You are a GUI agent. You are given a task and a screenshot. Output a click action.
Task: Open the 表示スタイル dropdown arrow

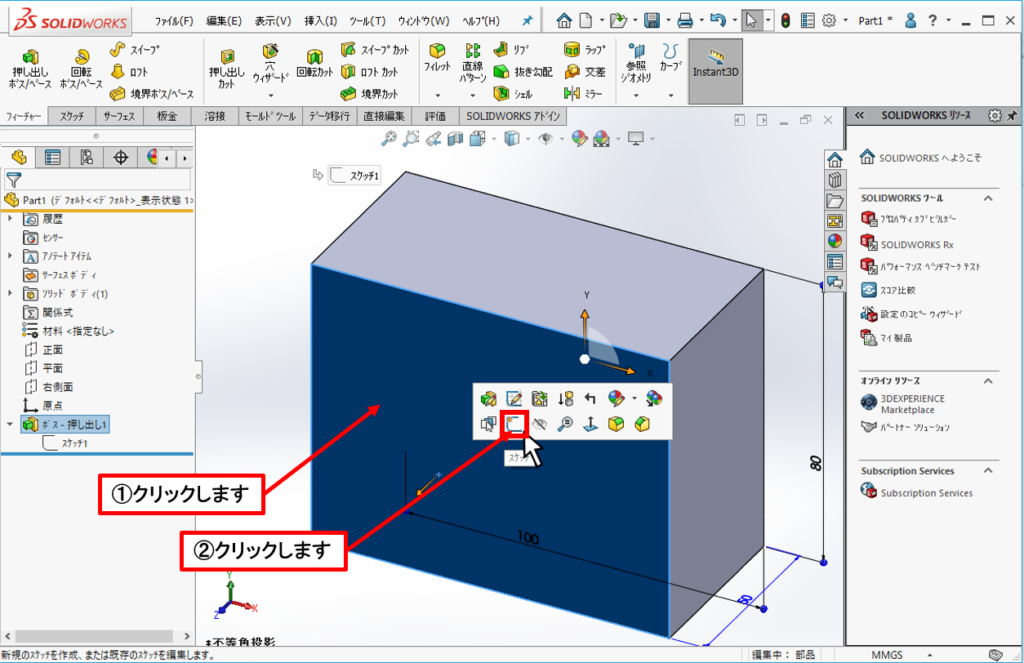click(528, 138)
